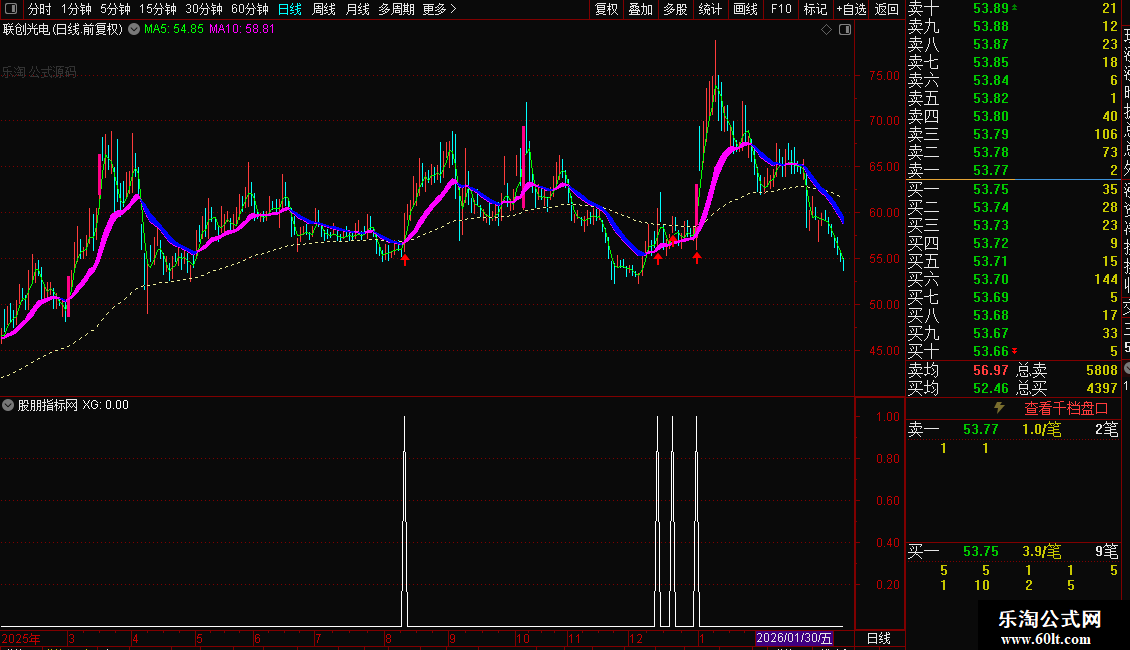The height and width of the screenshot is (650, 1130).
Task: Add stock via +自选 button
Action: (851, 9)
